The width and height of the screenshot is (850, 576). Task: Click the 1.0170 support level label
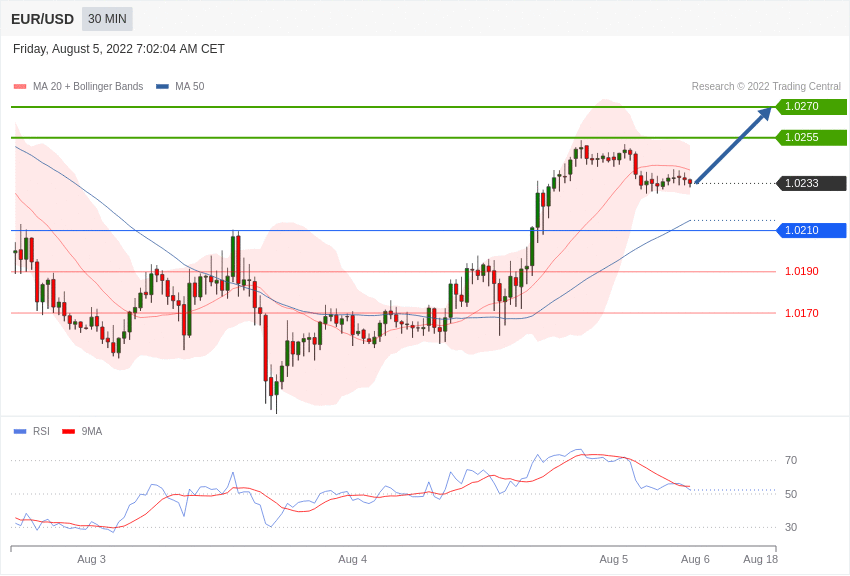point(802,313)
